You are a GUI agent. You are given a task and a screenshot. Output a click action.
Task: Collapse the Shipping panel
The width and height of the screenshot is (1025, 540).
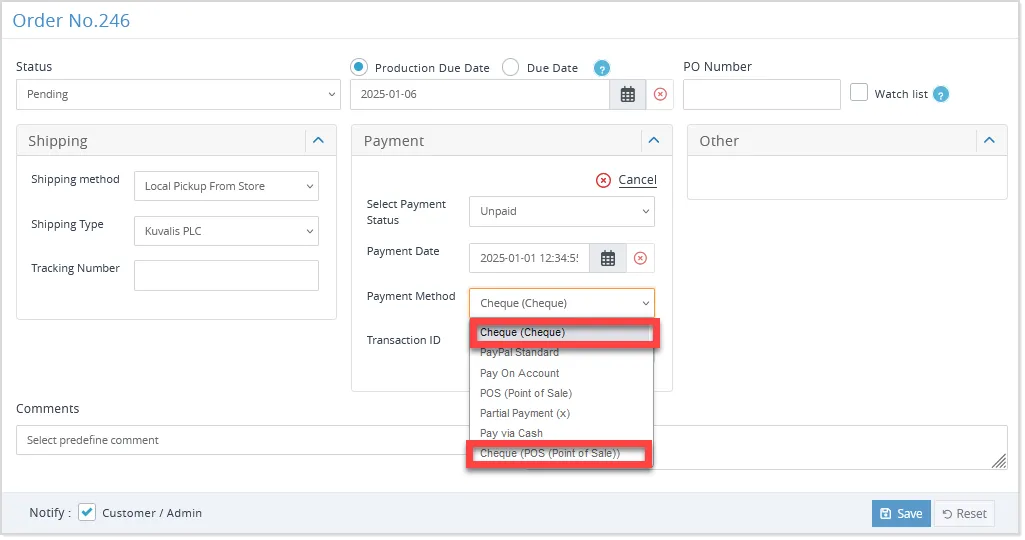tap(318, 141)
